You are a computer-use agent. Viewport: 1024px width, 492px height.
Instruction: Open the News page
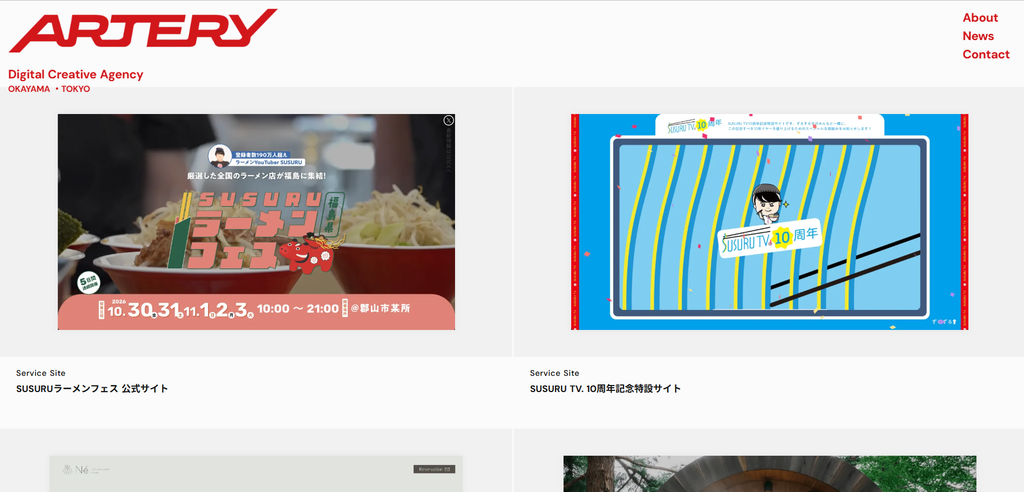(x=978, y=36)
